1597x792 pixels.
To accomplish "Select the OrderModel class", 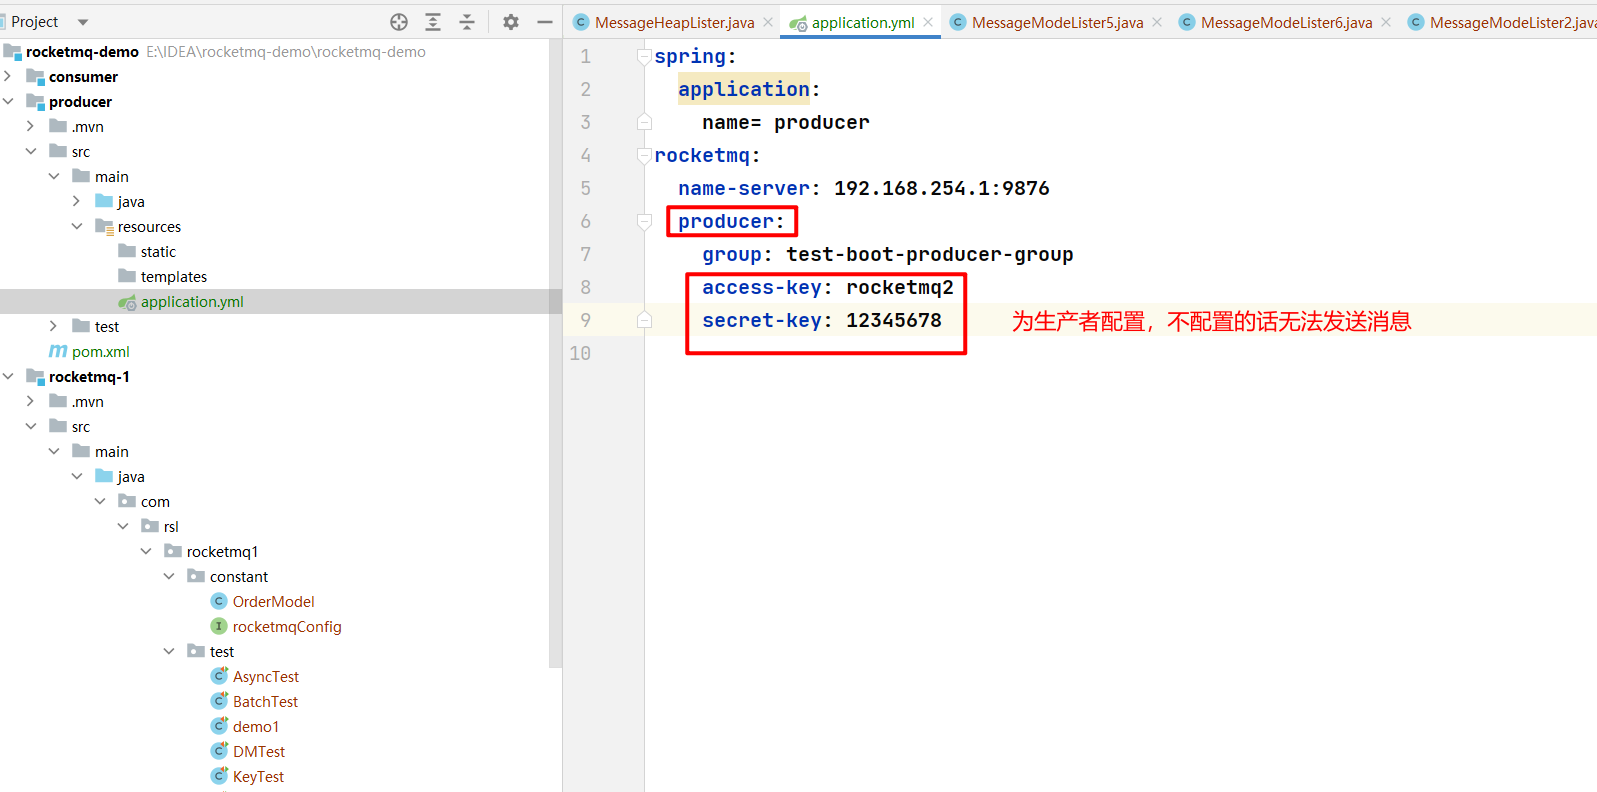I will click(x=273, y=602).
